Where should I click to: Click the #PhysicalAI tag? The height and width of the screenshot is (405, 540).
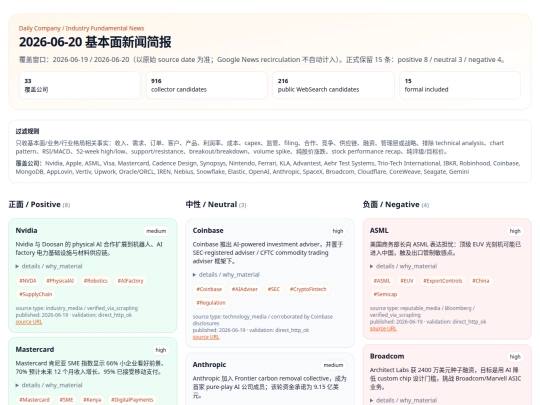[x=60, y=281]
